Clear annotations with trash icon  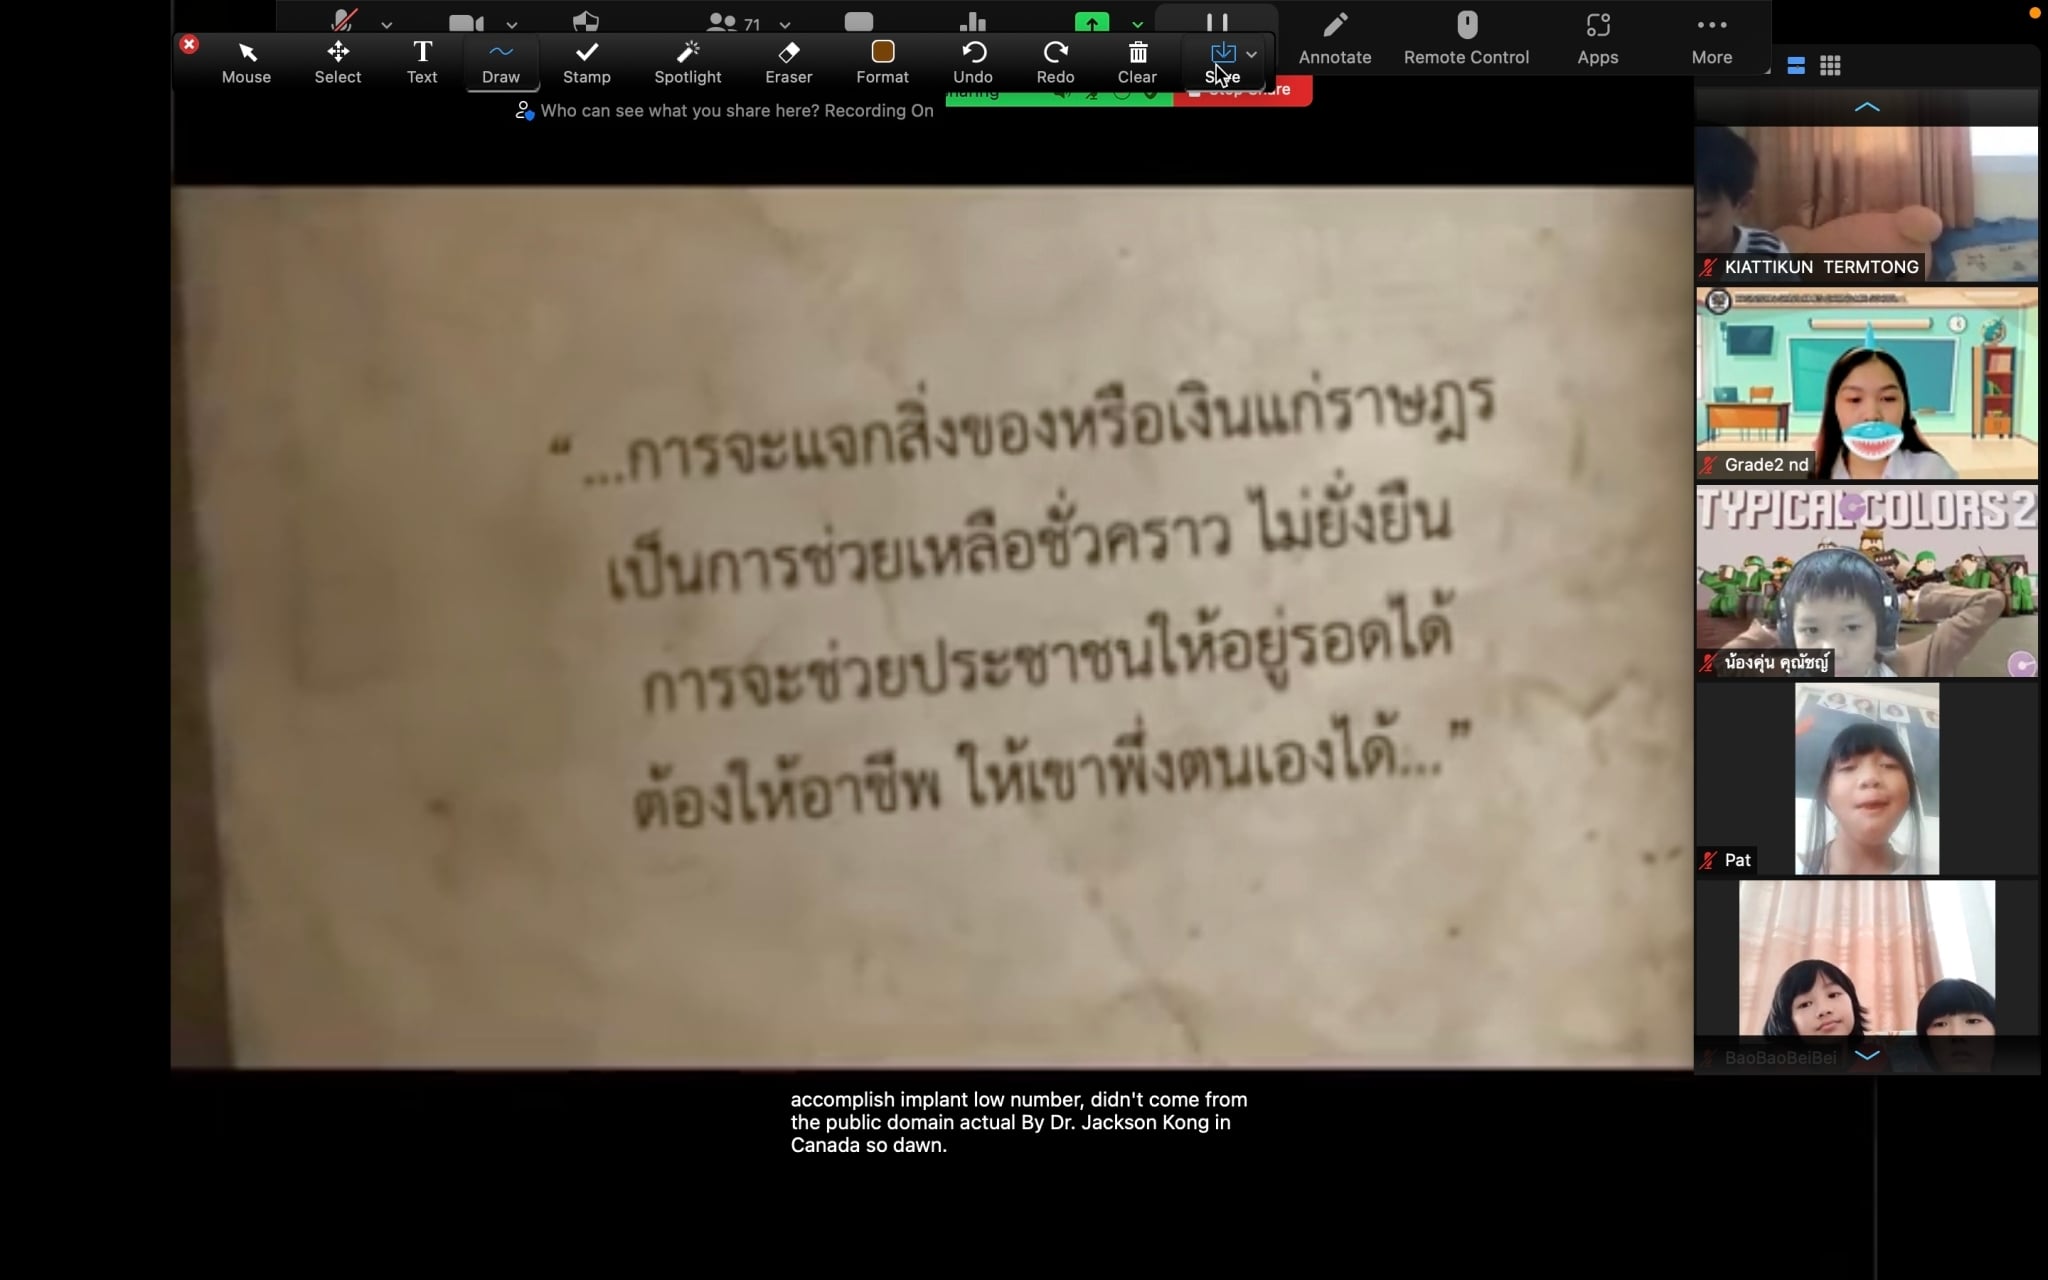click(1137, 62)
